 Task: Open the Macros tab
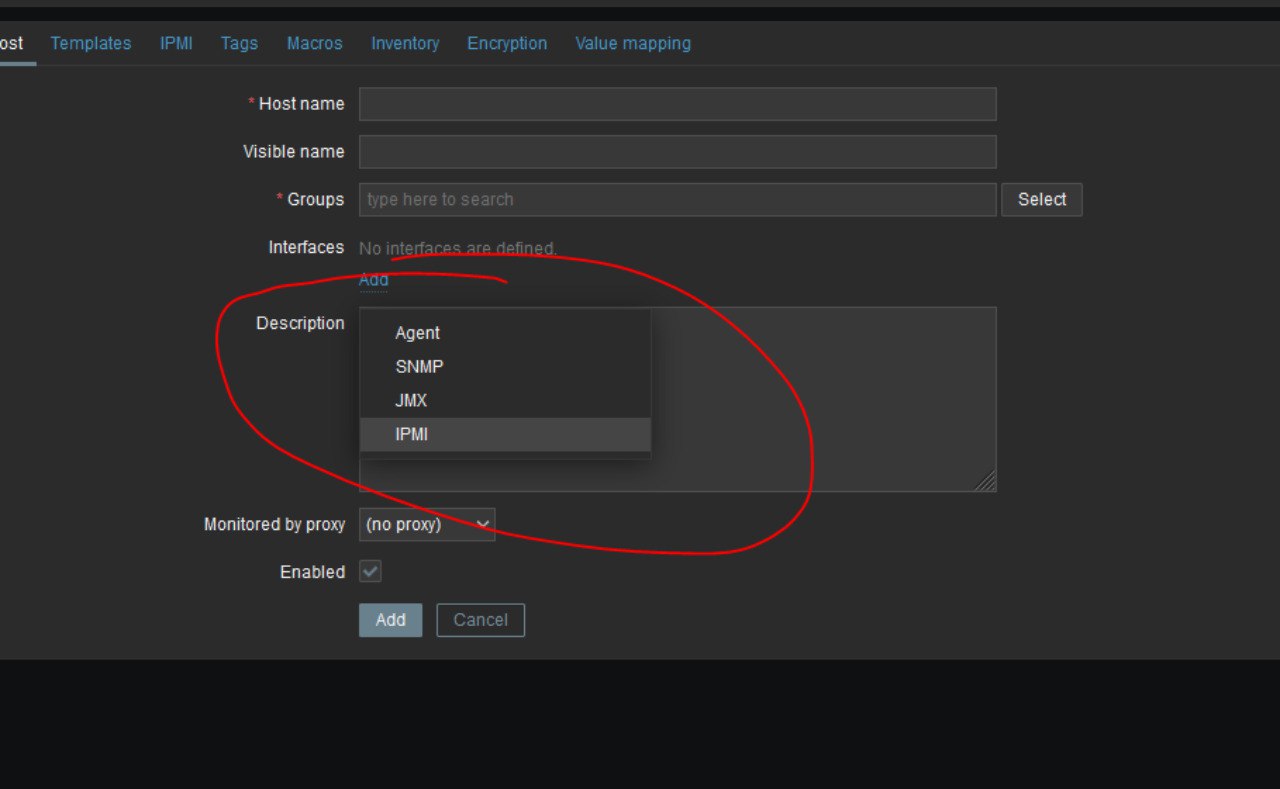click(x=314, y=43)
